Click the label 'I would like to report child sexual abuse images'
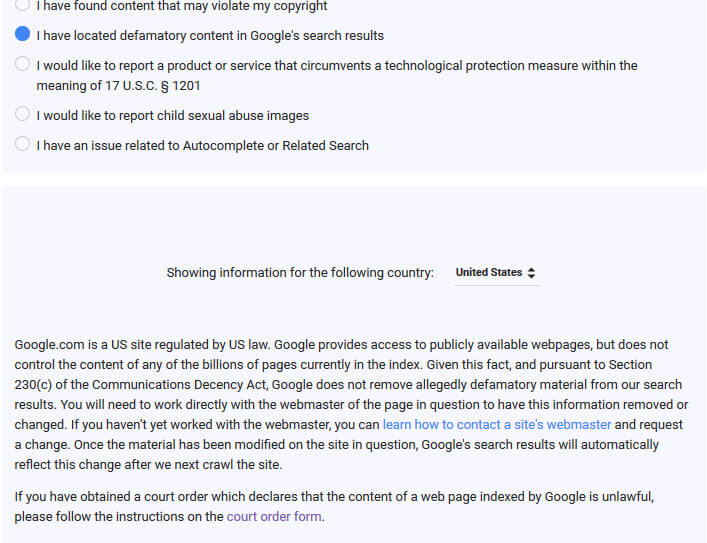707x543 pixels. (173, 116)
